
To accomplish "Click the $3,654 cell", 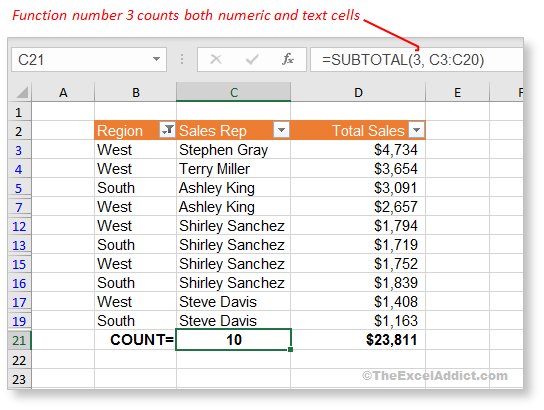I will point(358,169).
